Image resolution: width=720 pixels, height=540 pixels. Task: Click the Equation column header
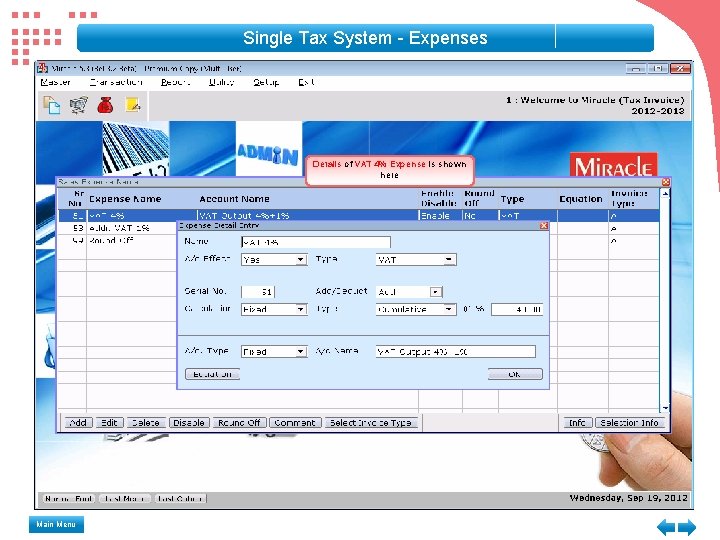point(581,199)
